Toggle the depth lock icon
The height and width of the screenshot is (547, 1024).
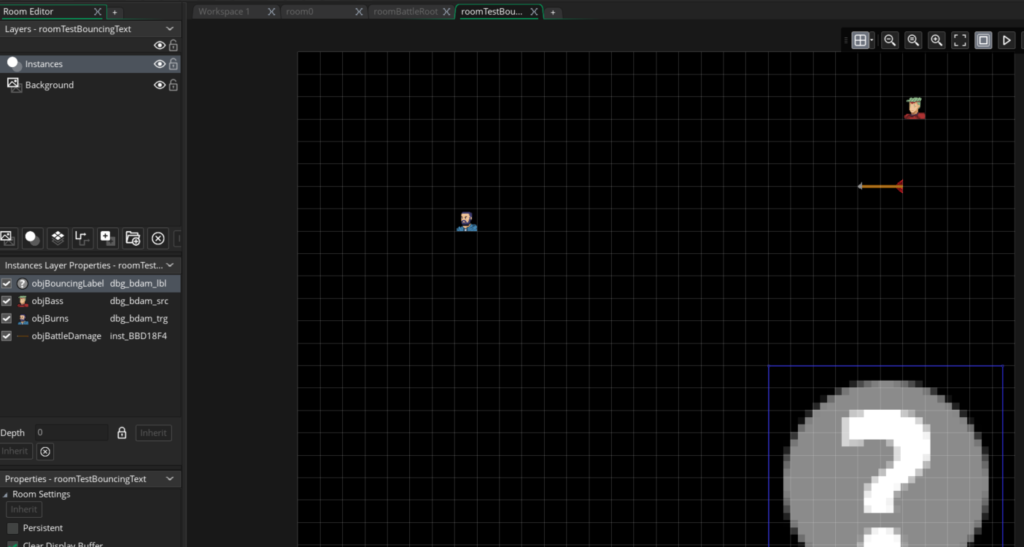click(121, 433)
